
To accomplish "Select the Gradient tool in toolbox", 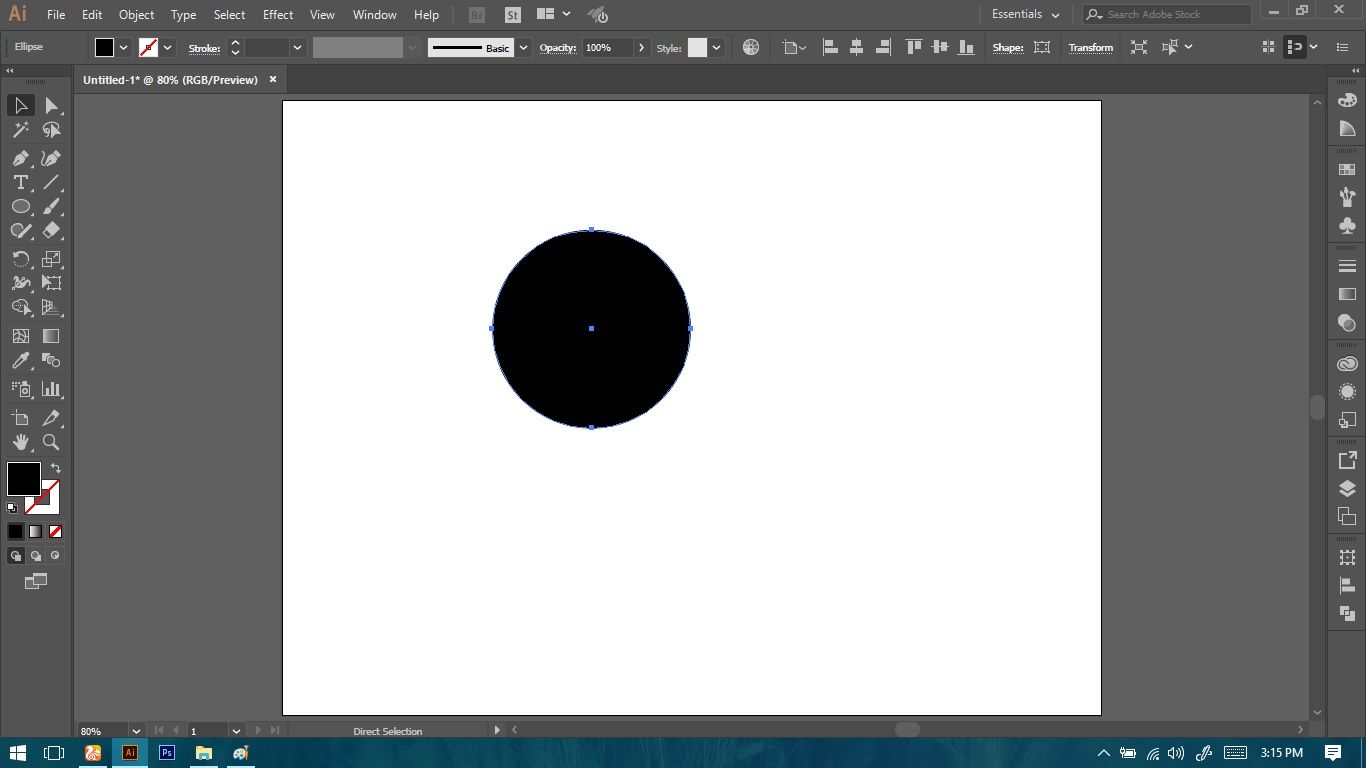I will 51,336.
